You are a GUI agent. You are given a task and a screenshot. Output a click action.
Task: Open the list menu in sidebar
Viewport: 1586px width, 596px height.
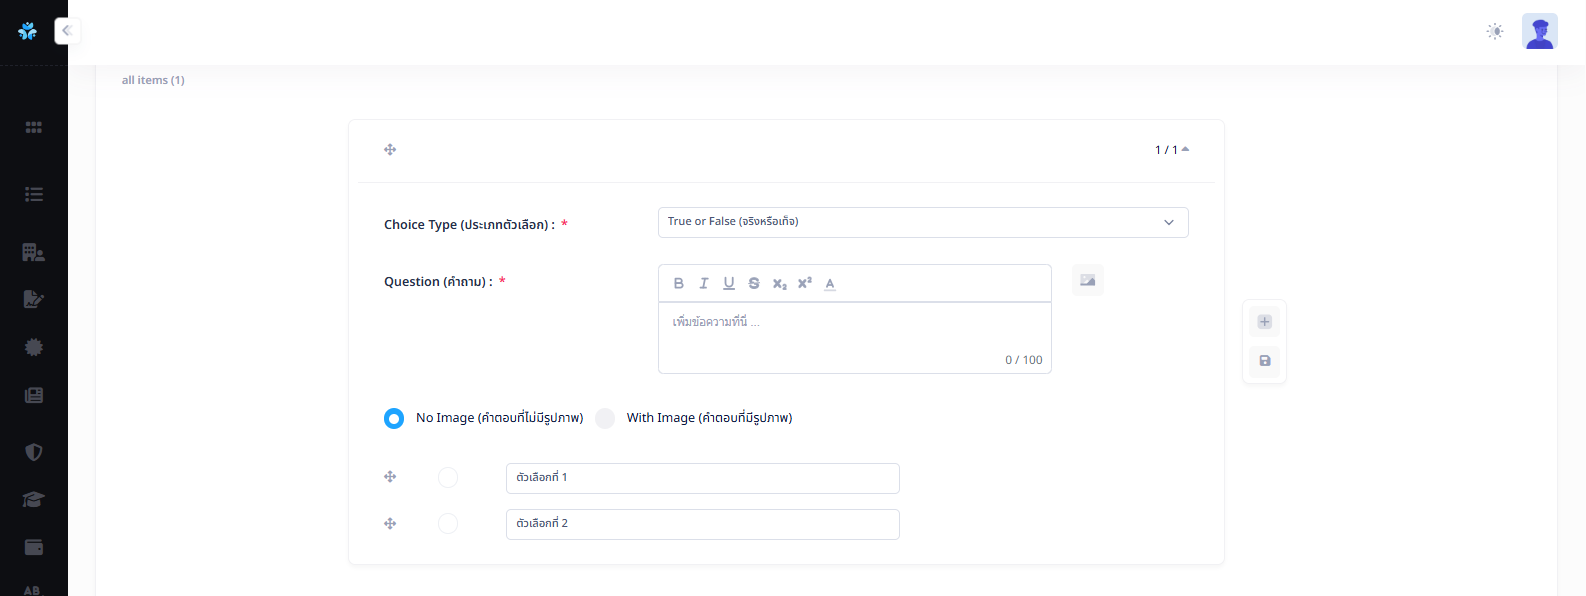pyautogui.click(x=34, y=195)
